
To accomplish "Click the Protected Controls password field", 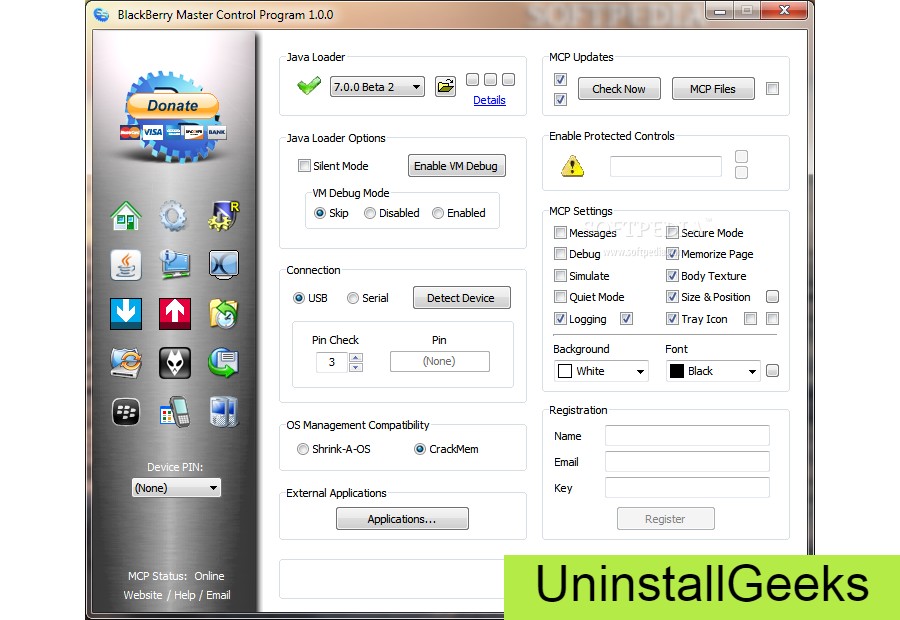I will [x=666, y=166].
